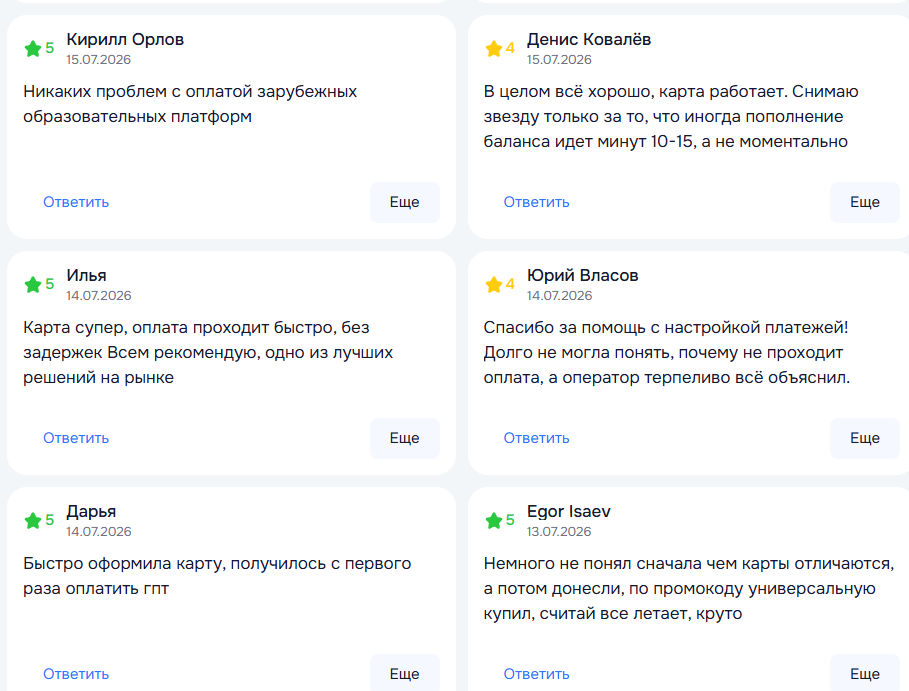The image size is (909, 691).
Task: Open the Еще menu on Юрий Власов's review
Action: click(865, 438)
